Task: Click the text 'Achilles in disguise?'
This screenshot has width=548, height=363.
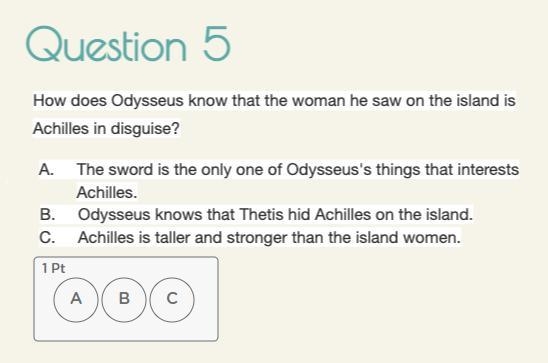Action: (x=106, y=129)
